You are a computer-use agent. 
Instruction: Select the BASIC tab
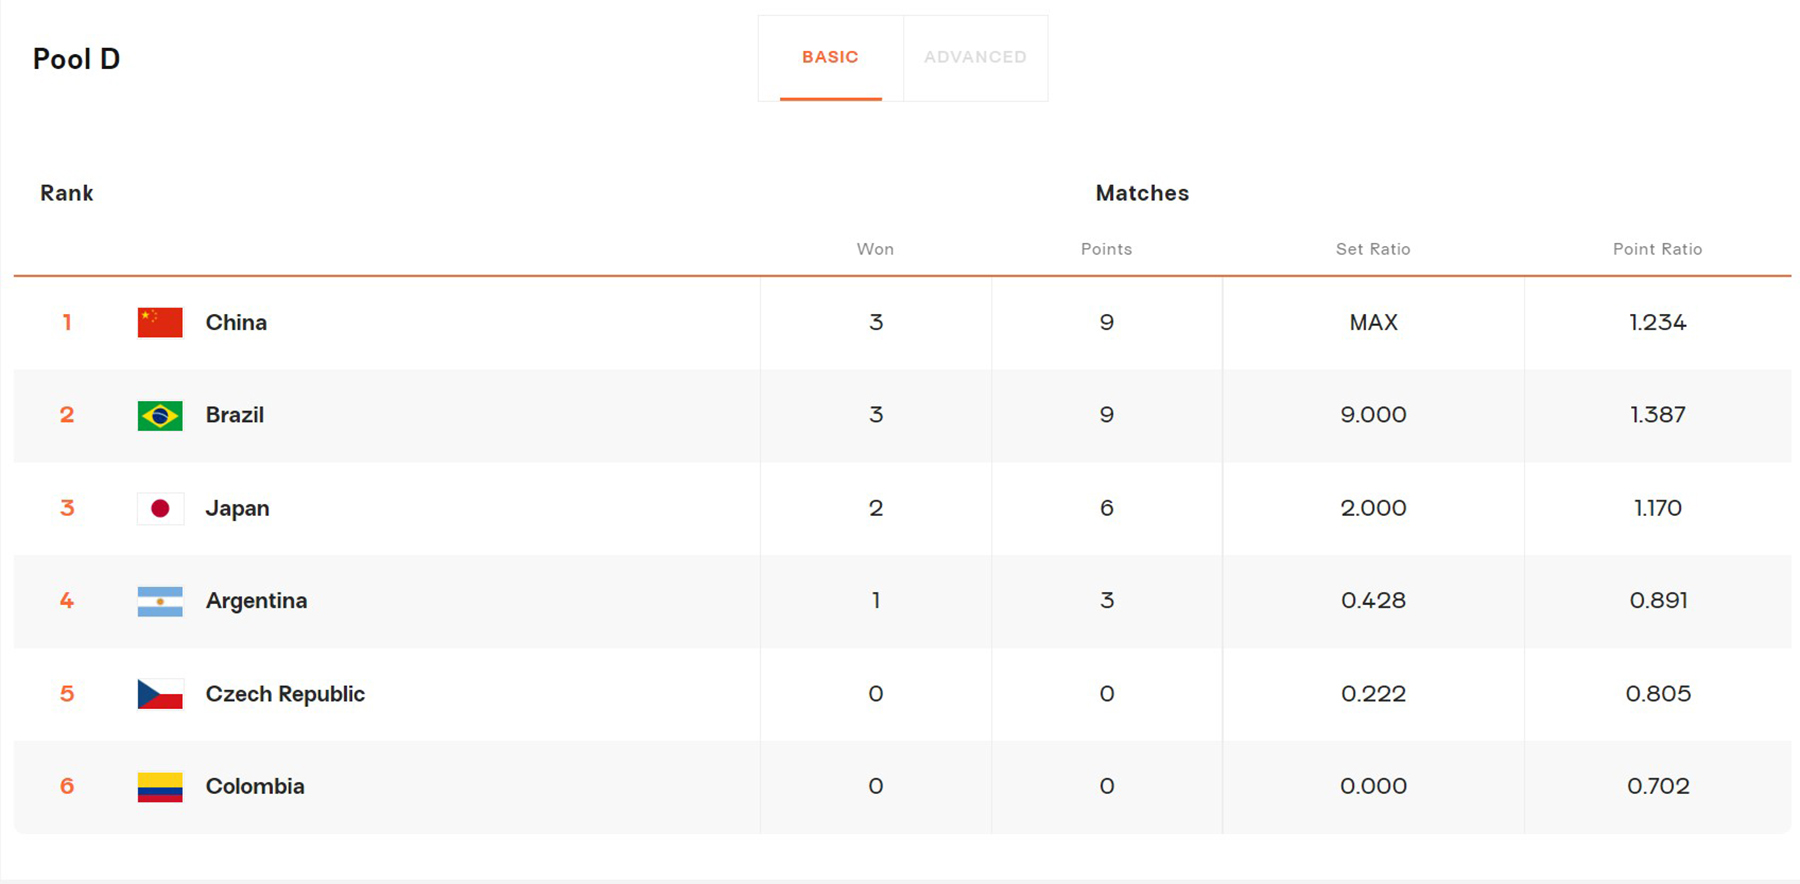830,57
